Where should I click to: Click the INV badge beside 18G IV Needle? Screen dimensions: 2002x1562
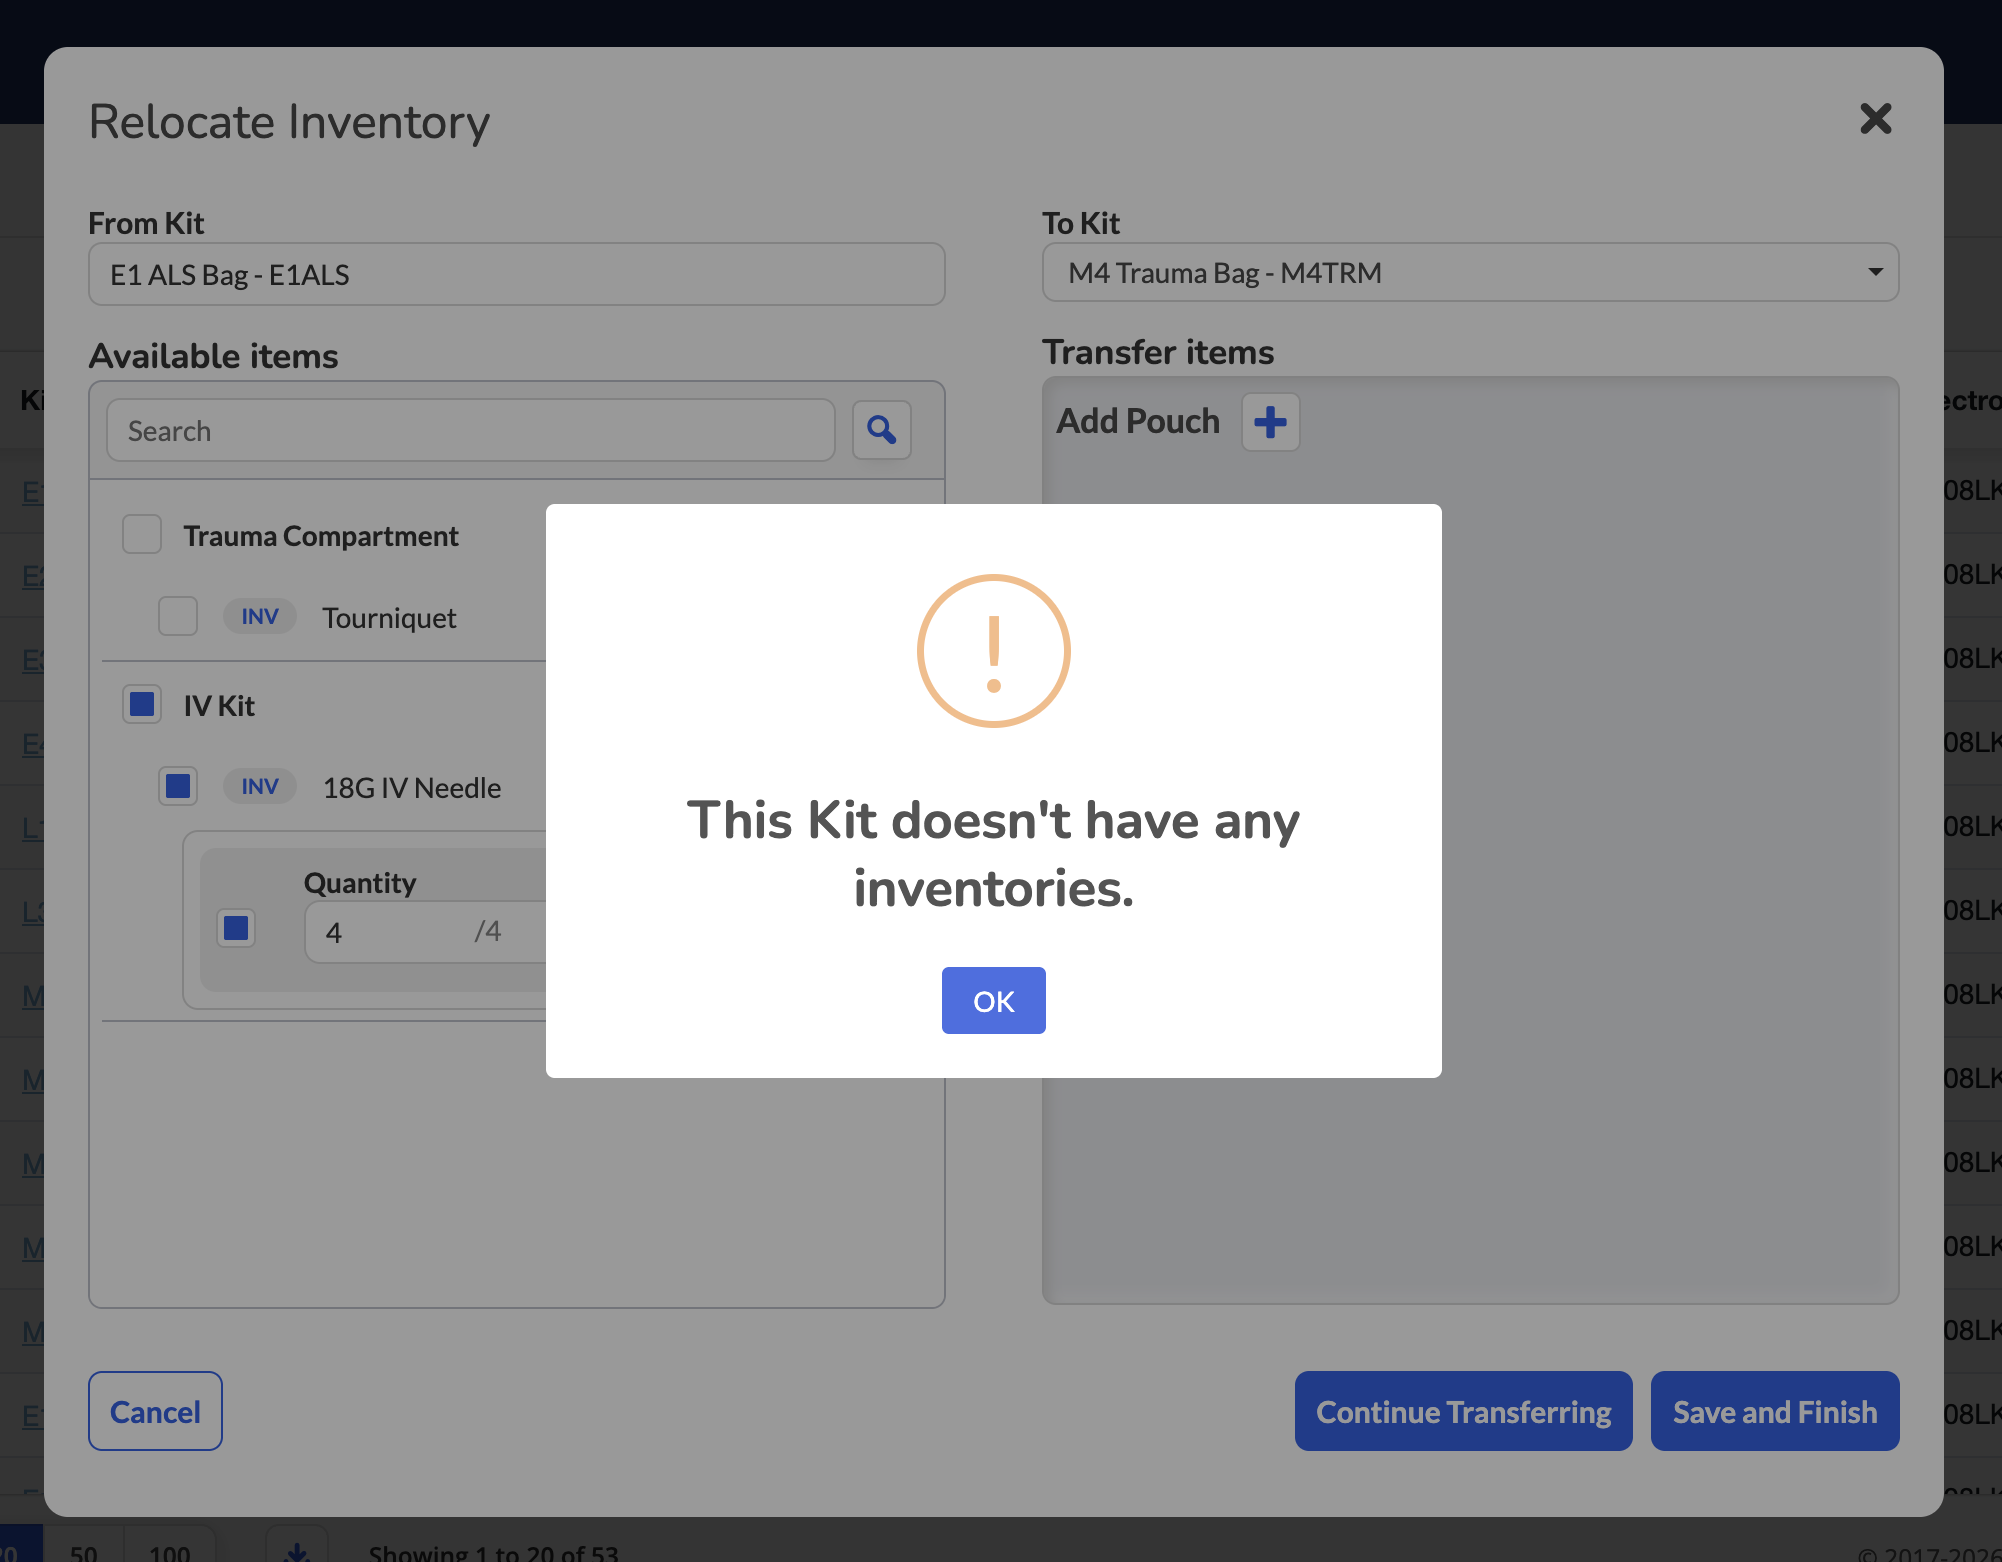coord(259,786)
